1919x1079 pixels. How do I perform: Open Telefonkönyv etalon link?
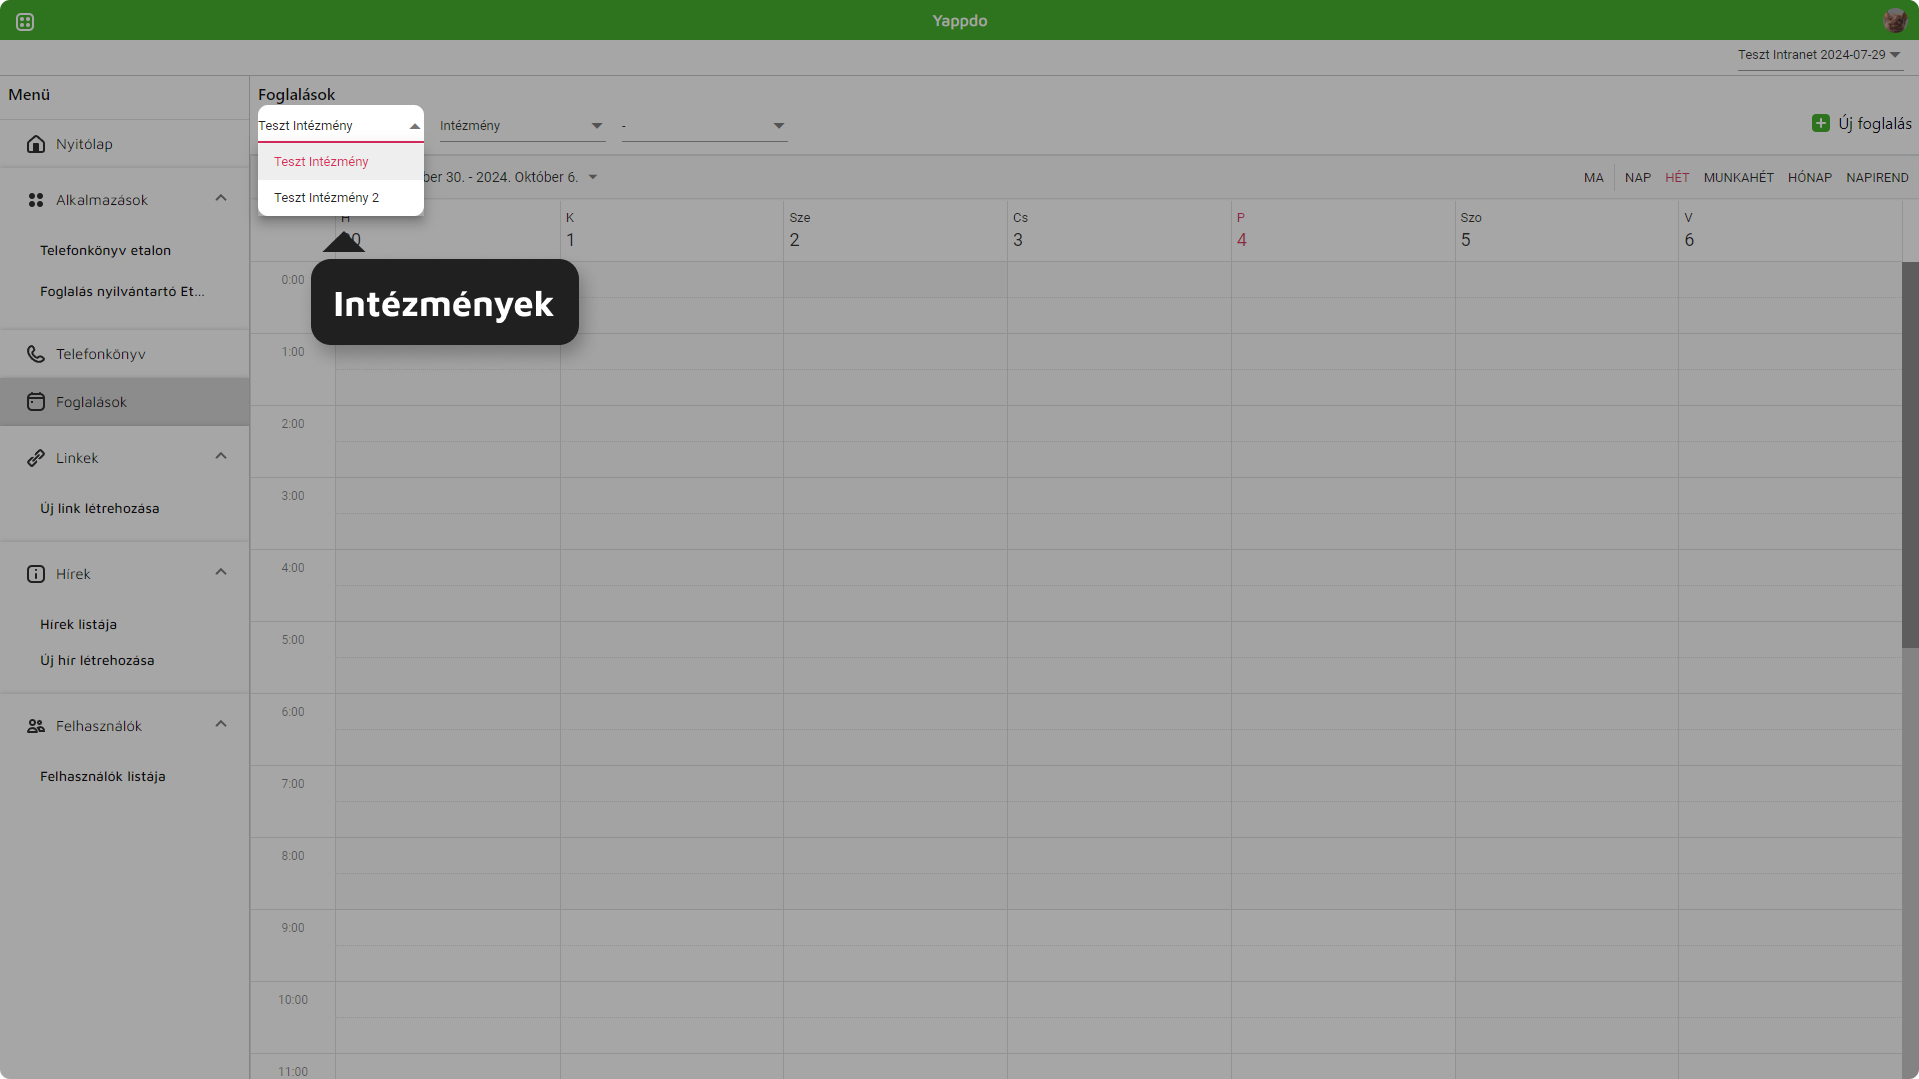click(105, 251)
